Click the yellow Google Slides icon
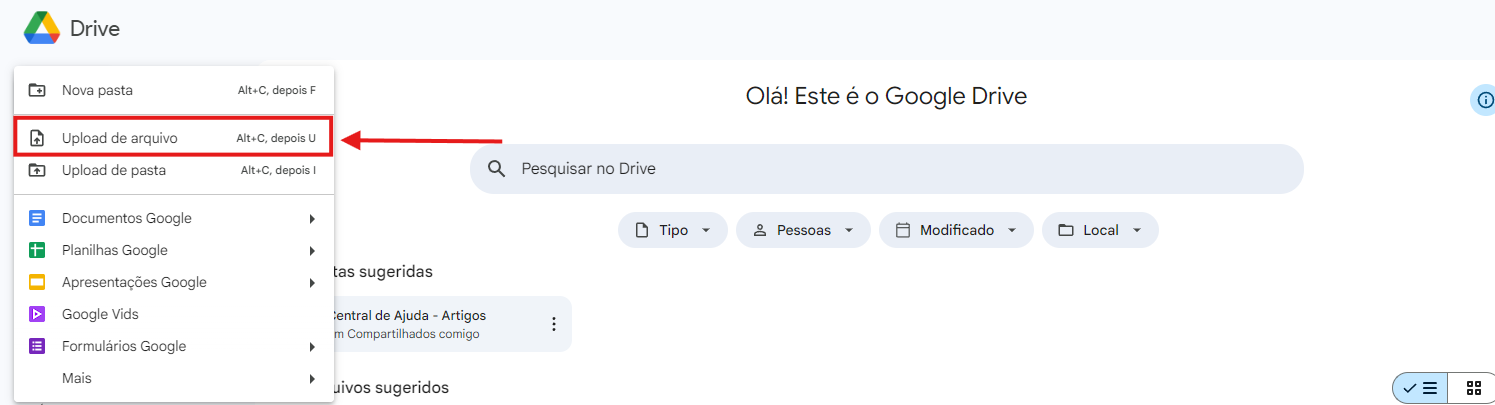1495x405 pixels. 37,282
